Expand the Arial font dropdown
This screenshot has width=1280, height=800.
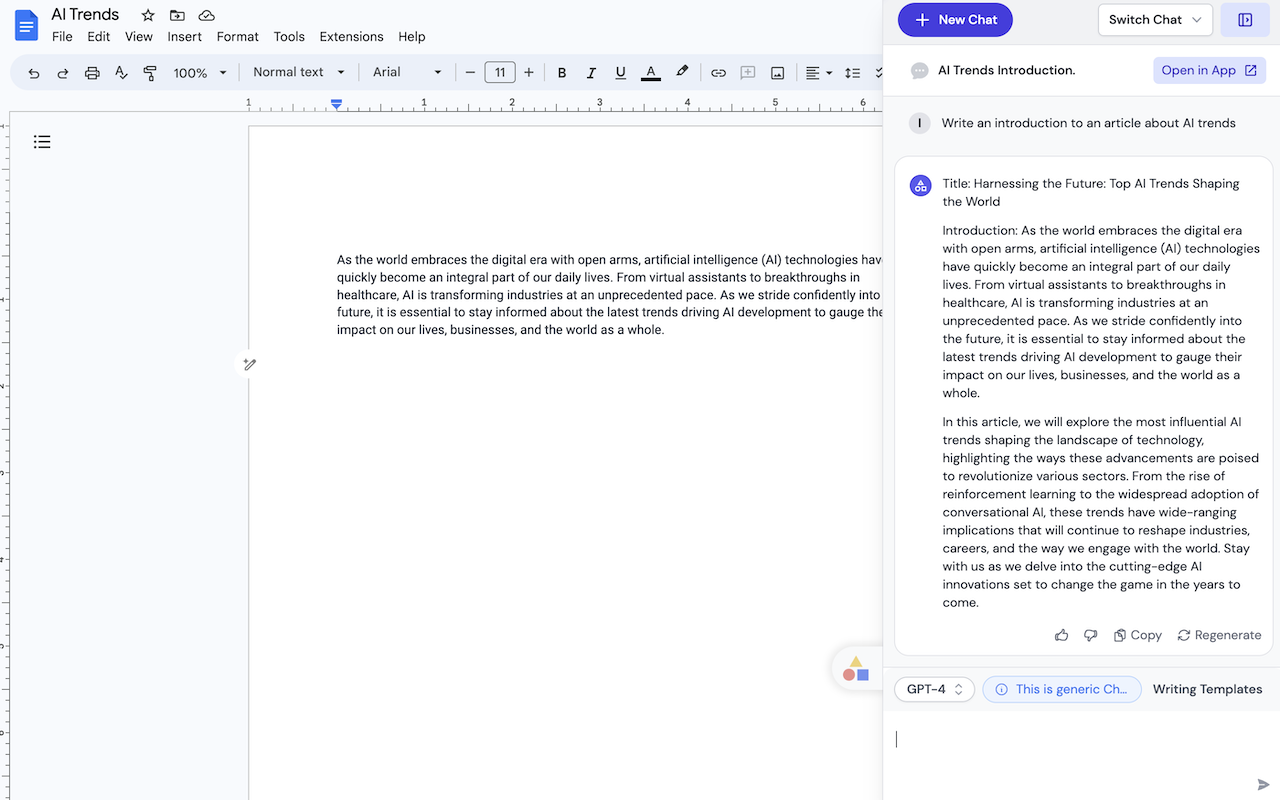point(406,72)
